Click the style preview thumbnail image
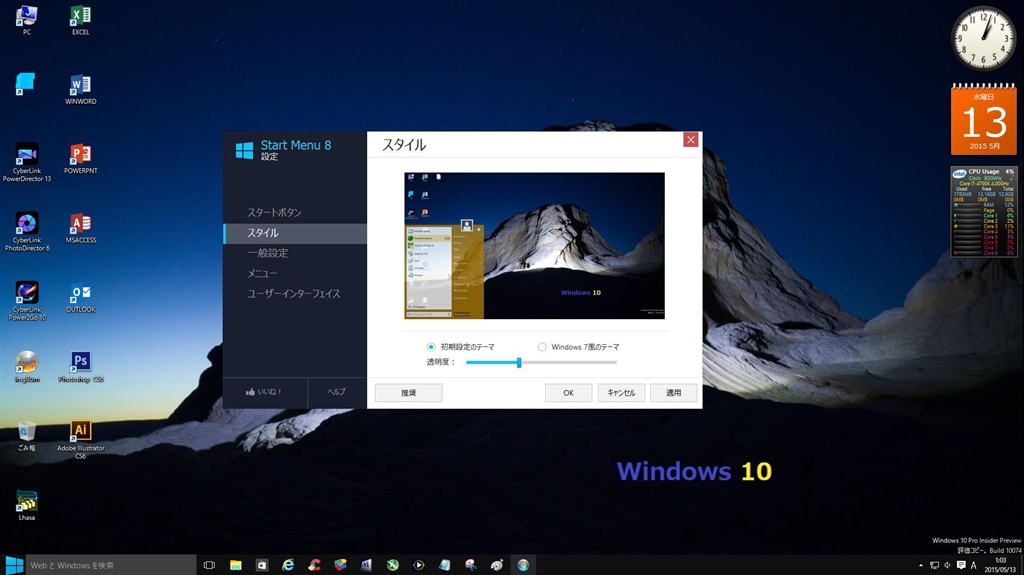The height and width of the screenshot is (575, 1024). tap(534, 246)
